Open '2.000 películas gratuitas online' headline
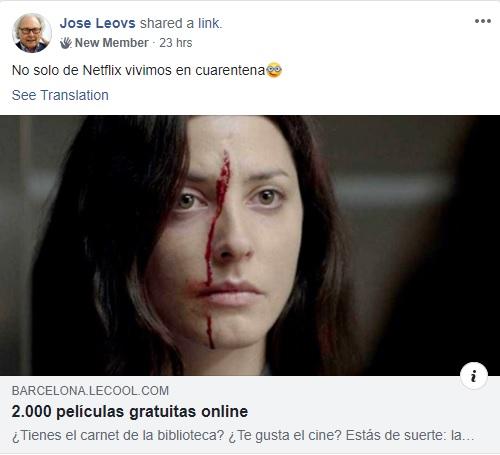The width and height of the screenshot is (500, 455). [130, 412]
